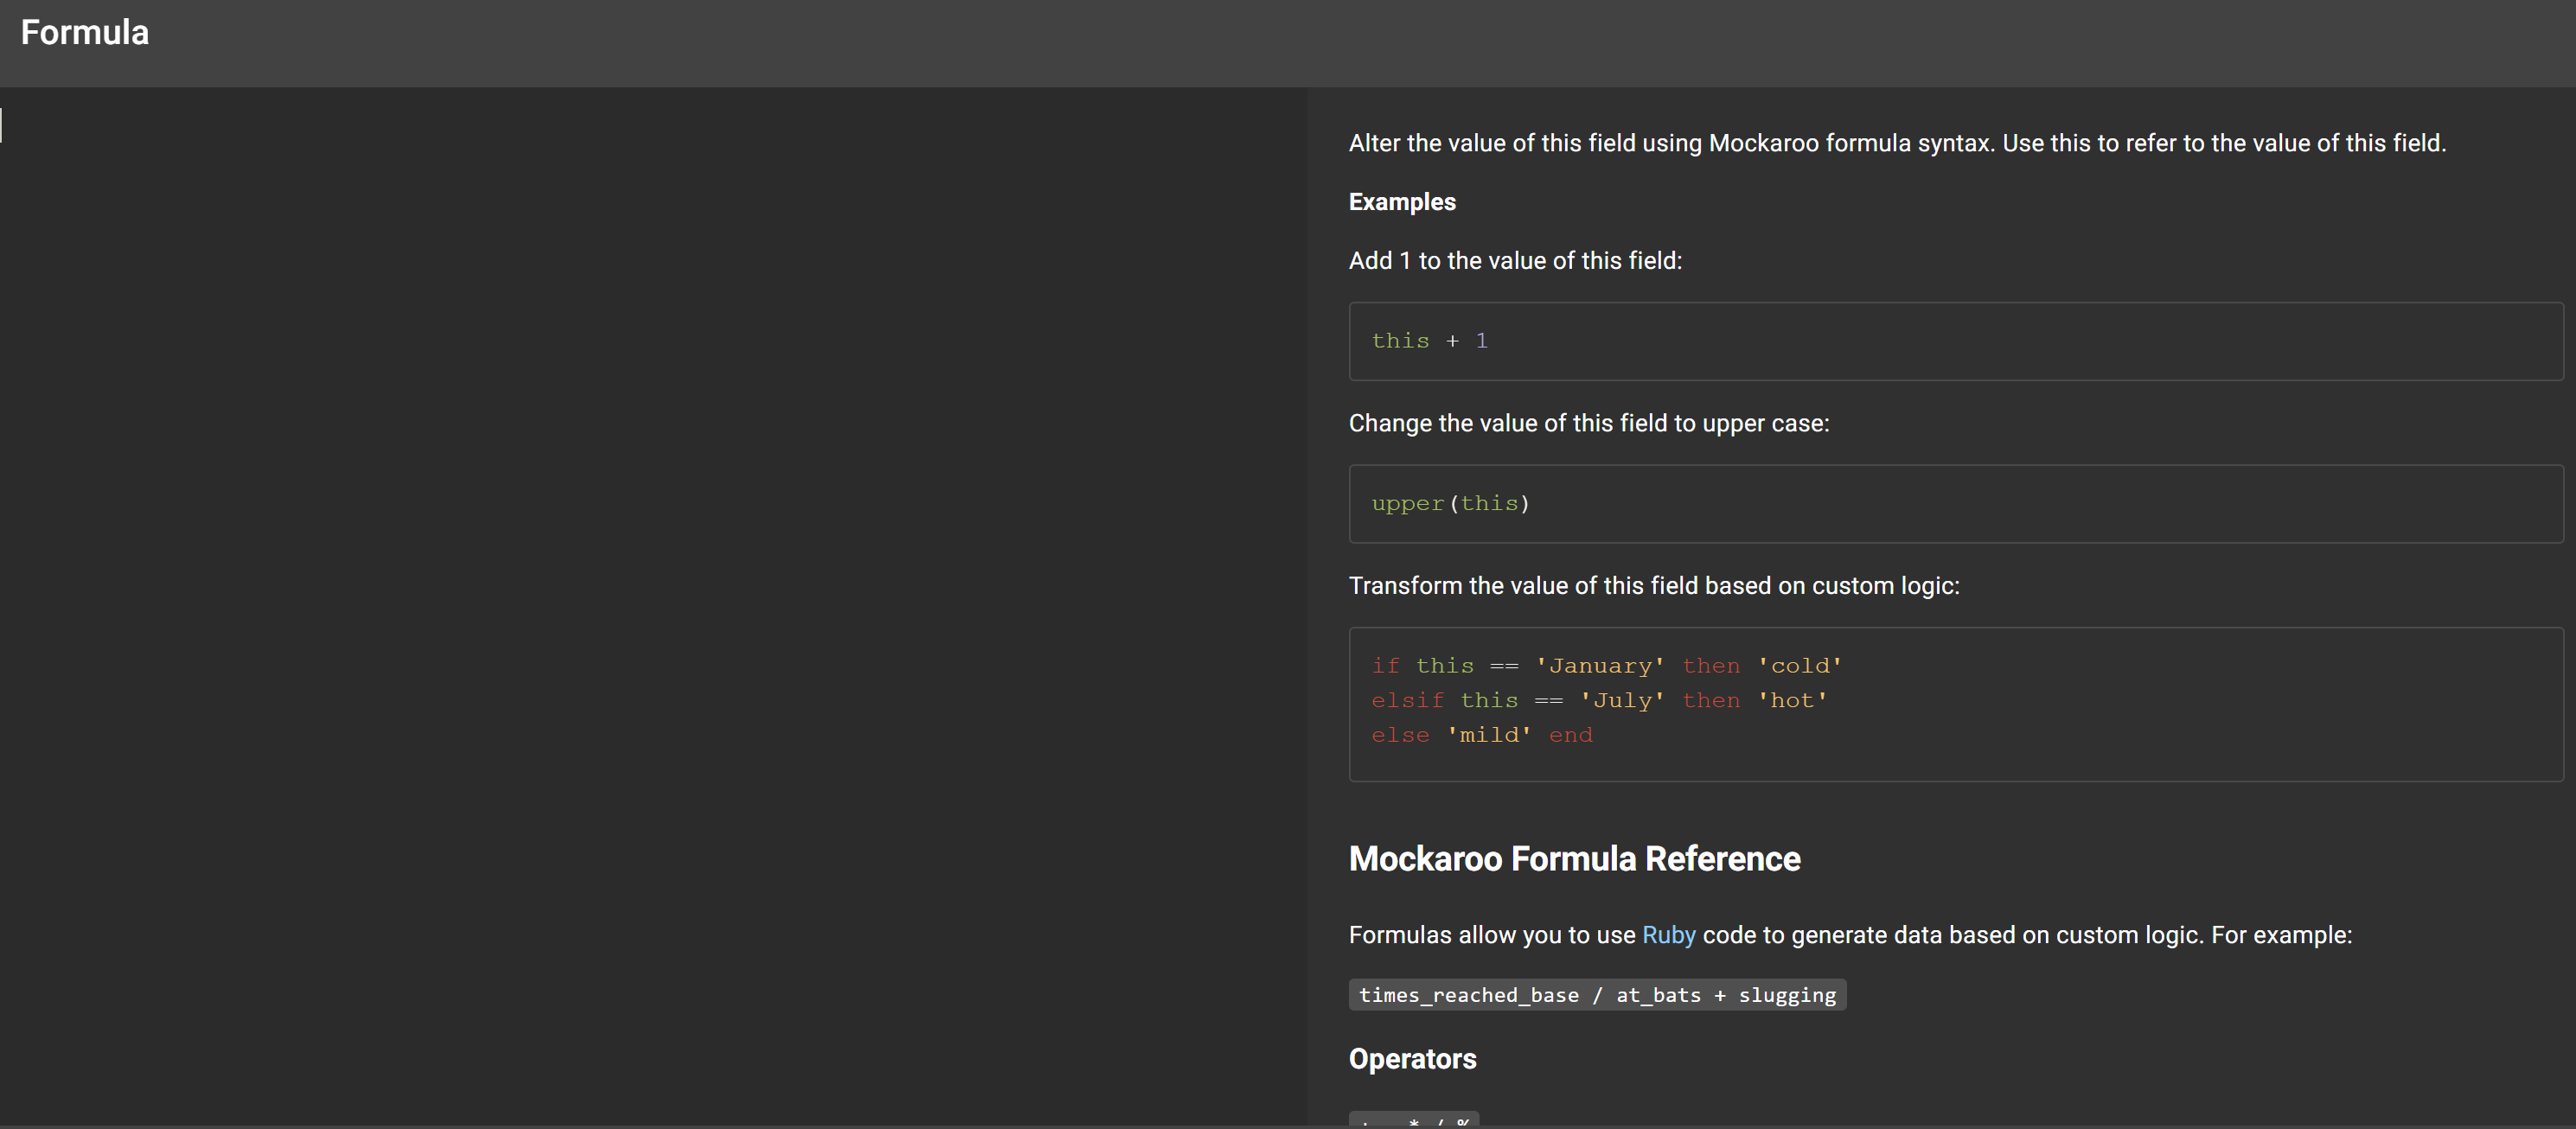This screenshot has height=1129, width=2576.
Task: Click the 'January' string in code
Action: [x=1600, y=666]
